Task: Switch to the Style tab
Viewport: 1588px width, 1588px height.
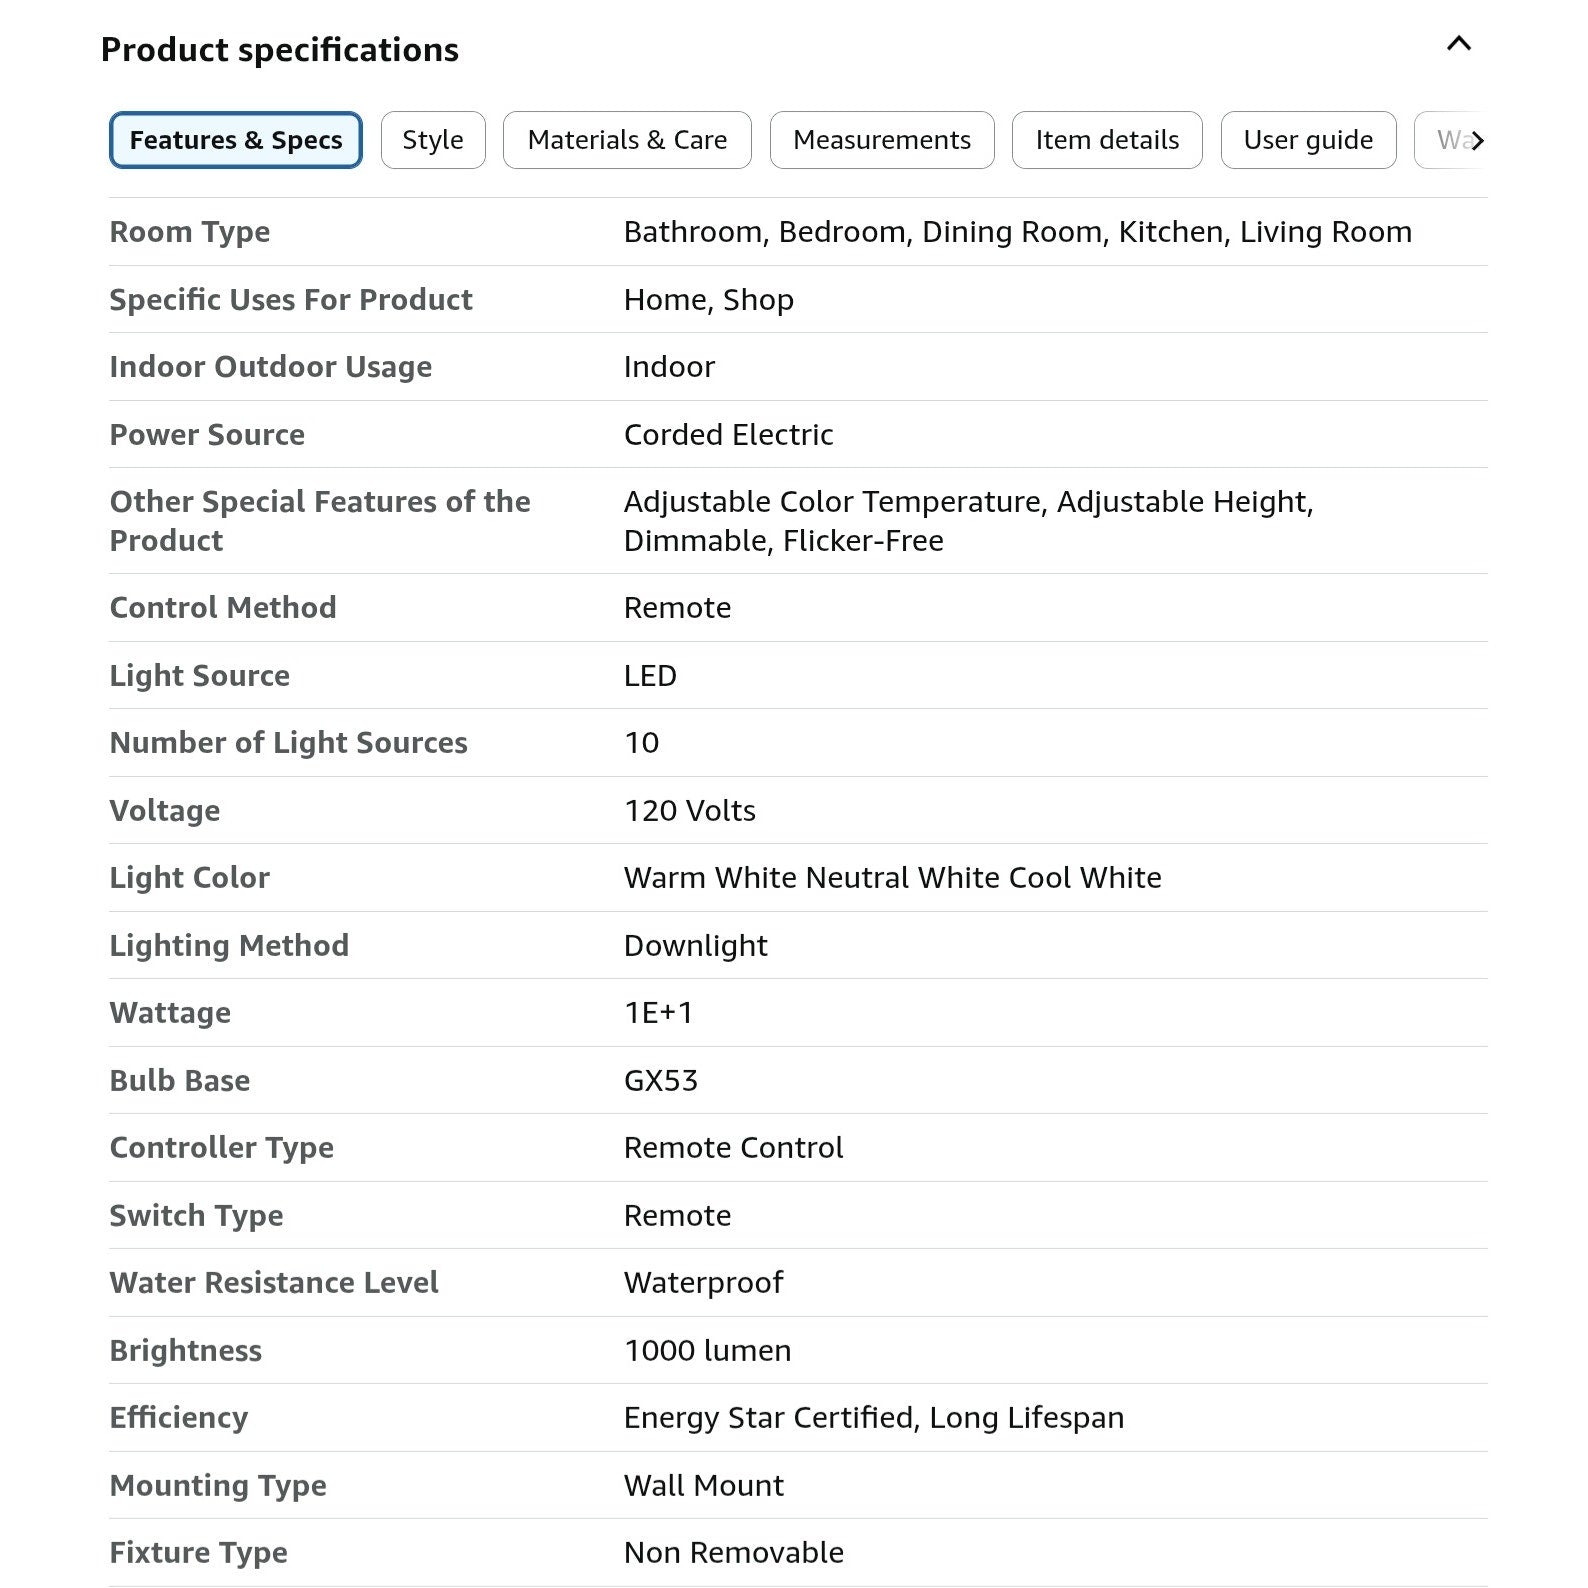Action: 433,140
